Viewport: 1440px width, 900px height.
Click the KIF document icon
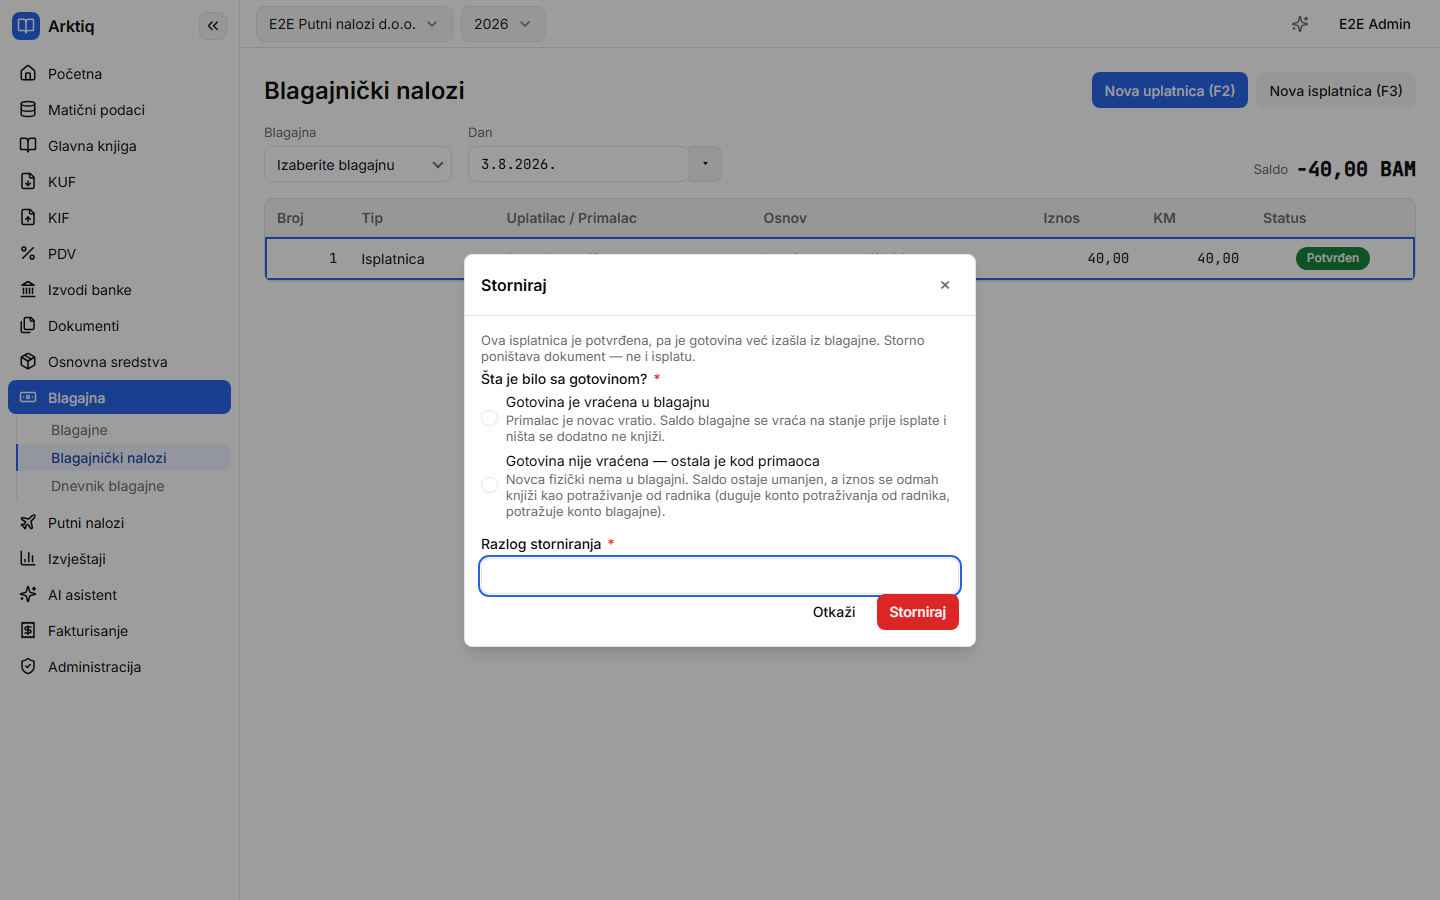[28, 217]
